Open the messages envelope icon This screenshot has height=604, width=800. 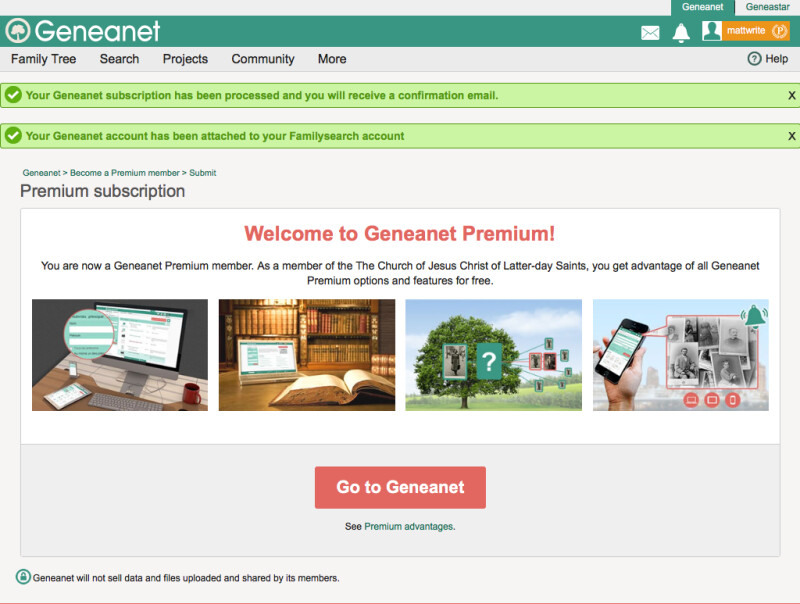pos(650,33)
